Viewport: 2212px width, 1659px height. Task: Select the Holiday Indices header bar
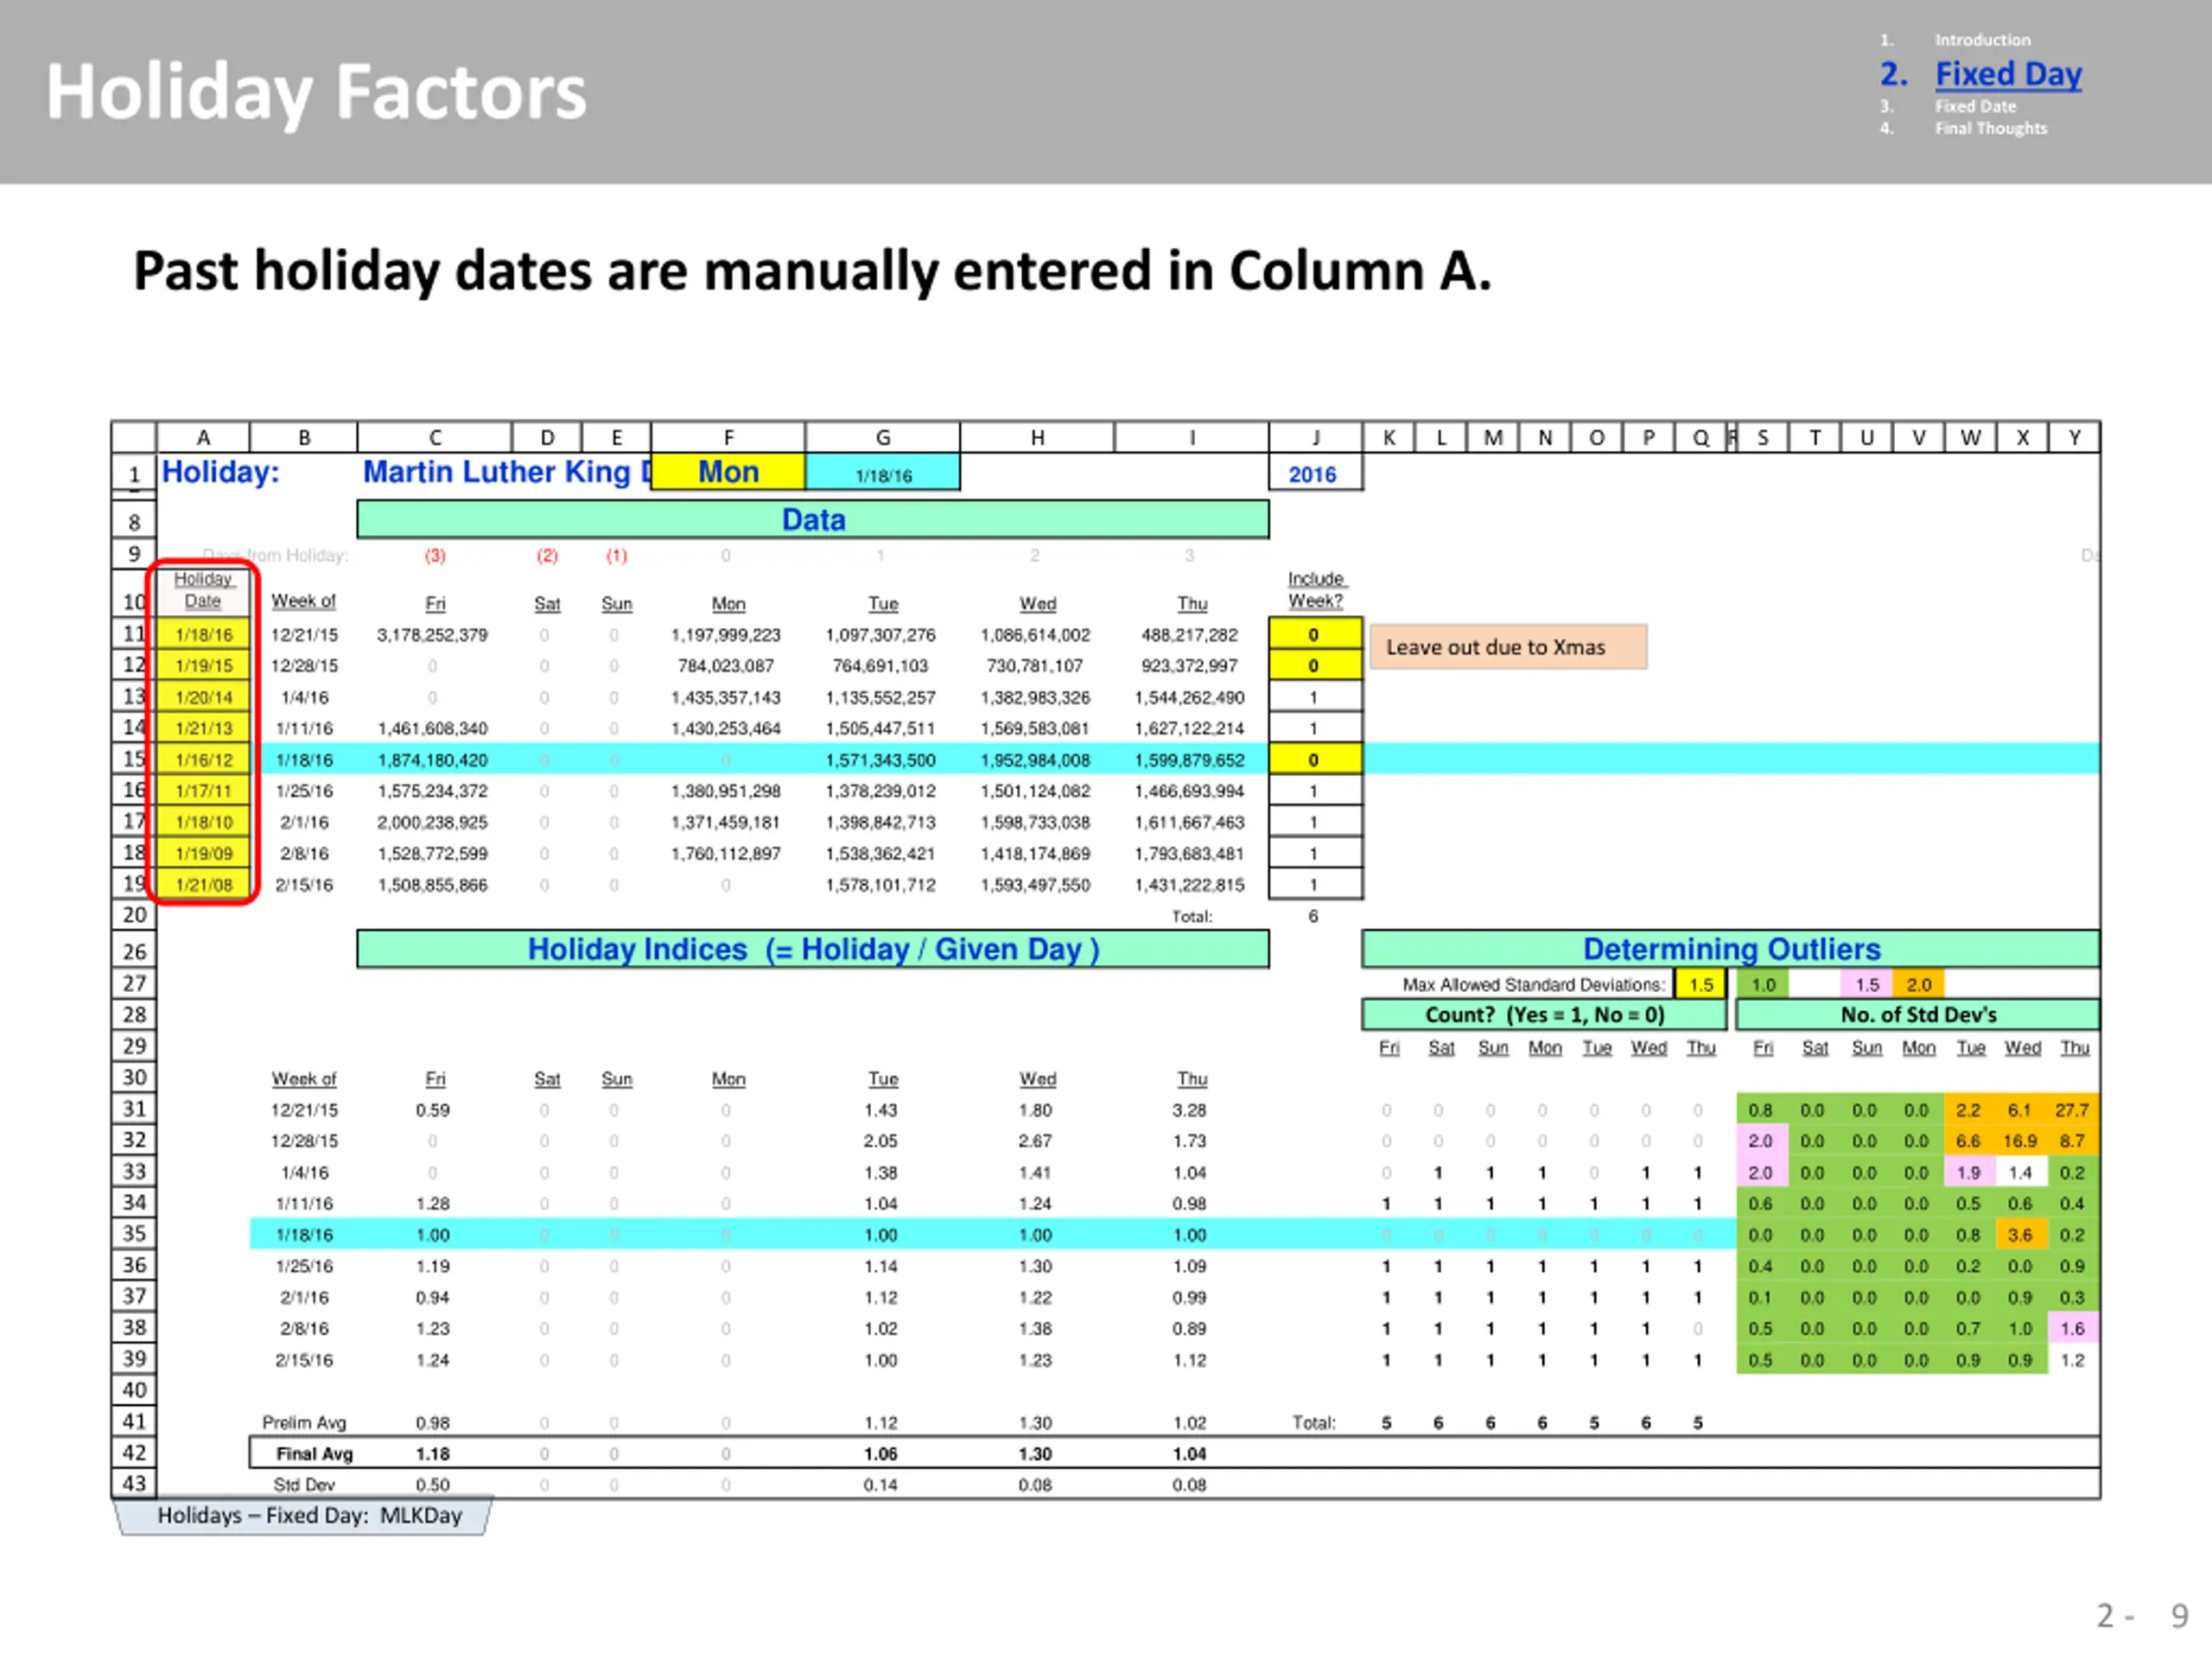[813, 949]
